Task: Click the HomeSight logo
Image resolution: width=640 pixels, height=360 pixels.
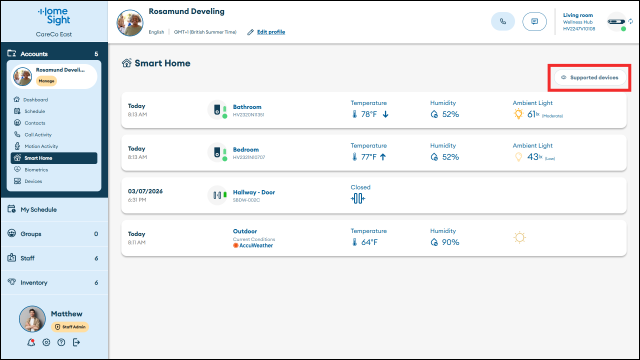Action: 54,16
